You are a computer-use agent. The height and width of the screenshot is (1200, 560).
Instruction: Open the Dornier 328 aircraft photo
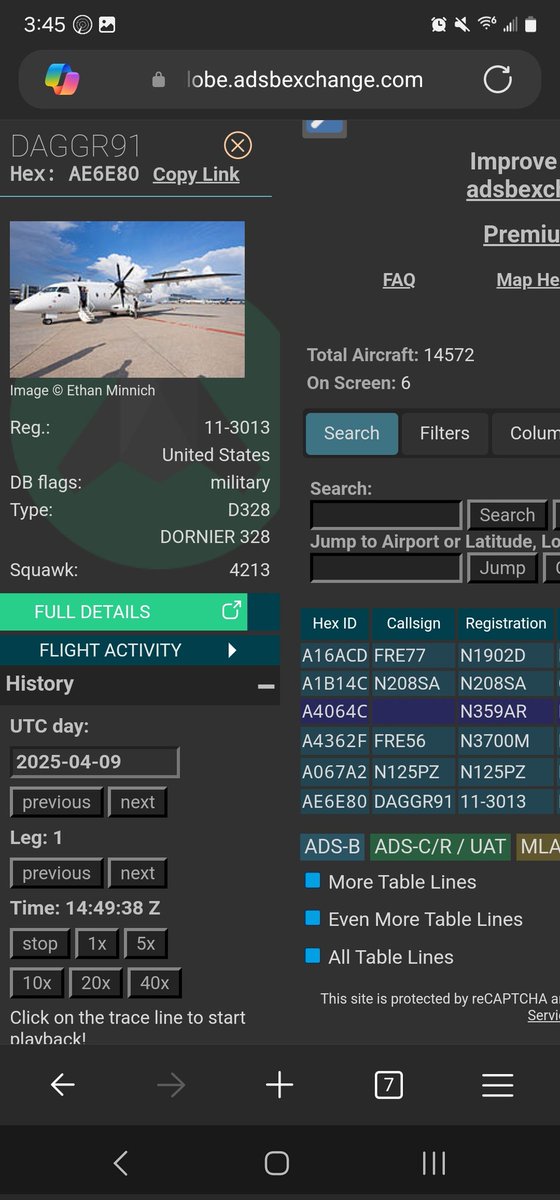(127, 299)
